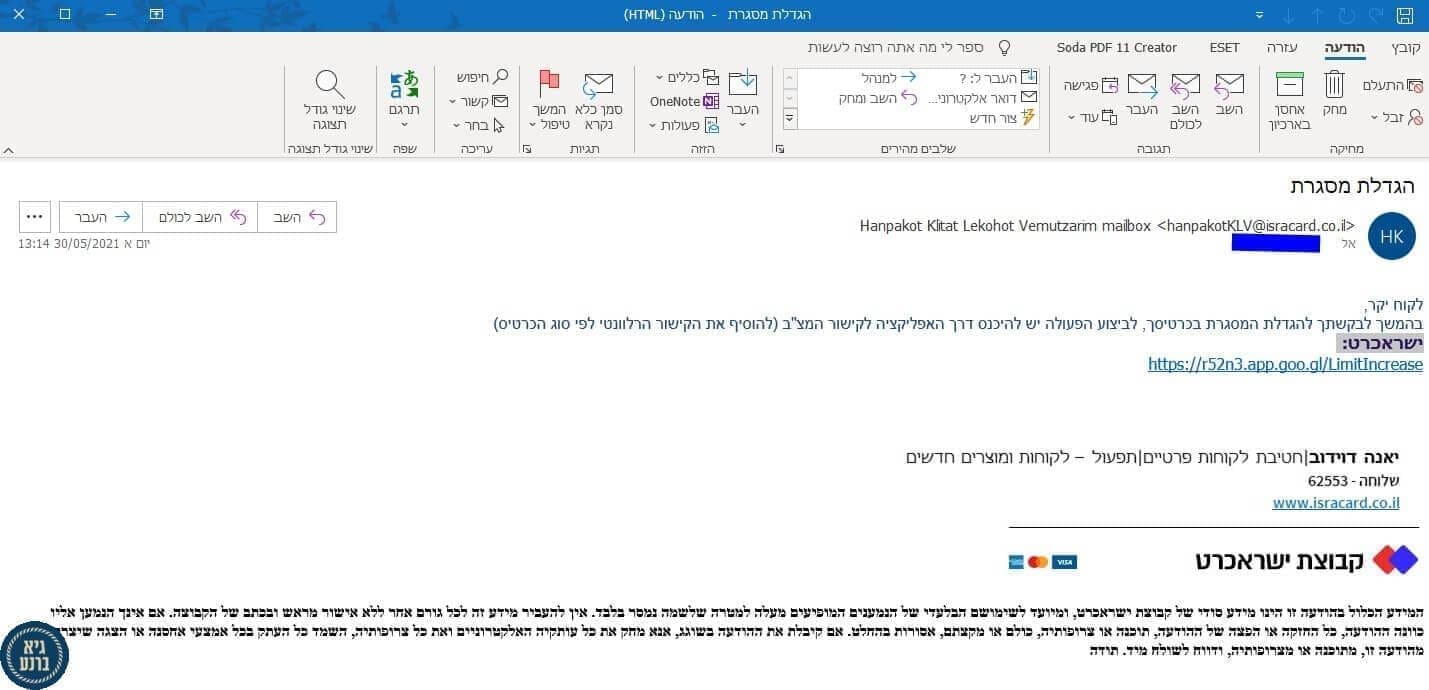Screen dimensions: 1429x690
Task: Click the Meeting (פגישה) reply icon
Action: 1091,86
